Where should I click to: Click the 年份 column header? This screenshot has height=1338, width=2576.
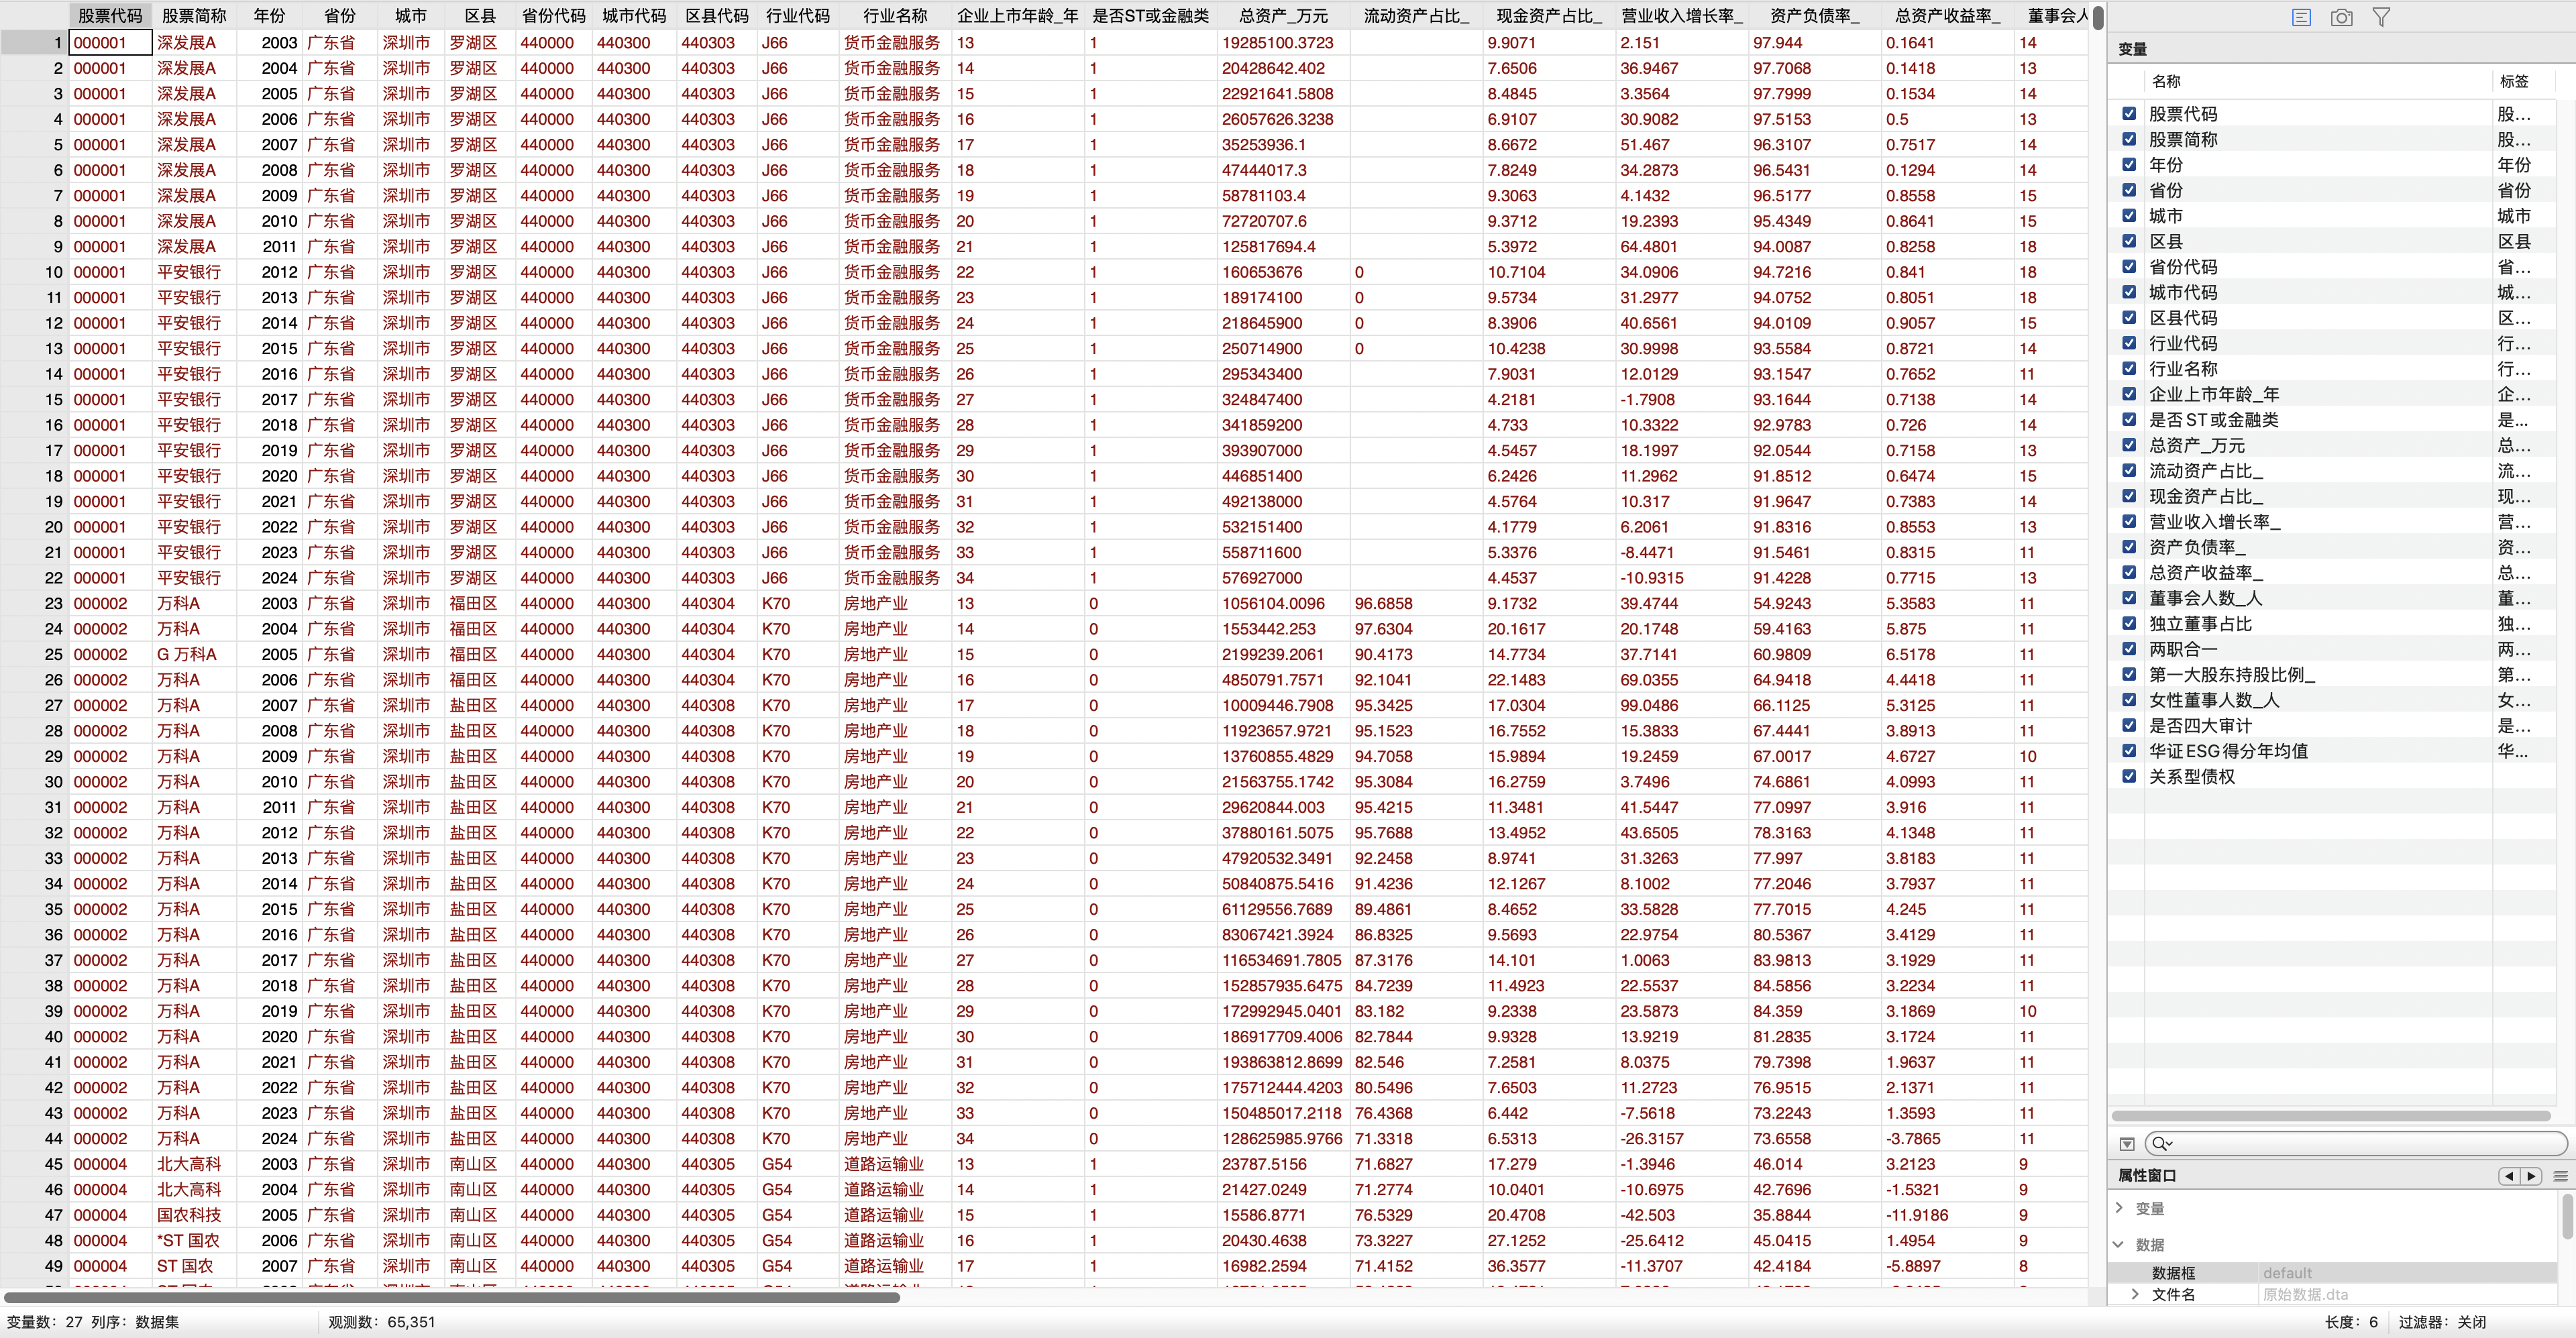click(269, 16)
